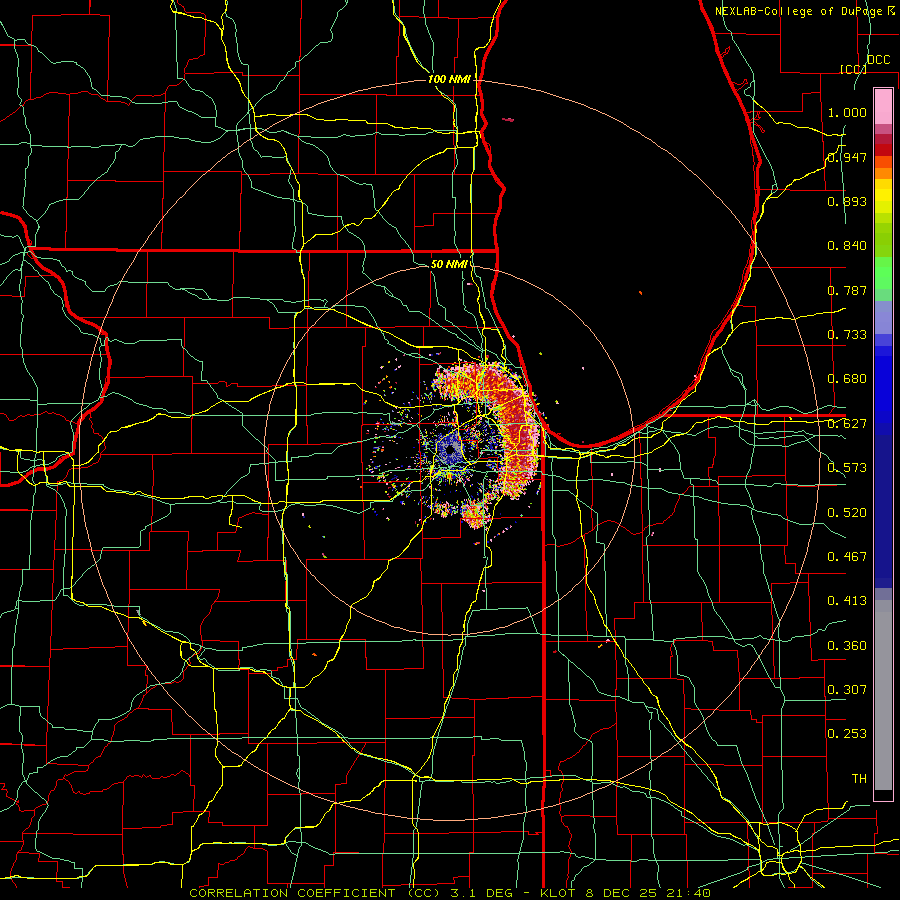Click the 0.840 scale value
Screen dimensions: 900x900
[847, 246]
